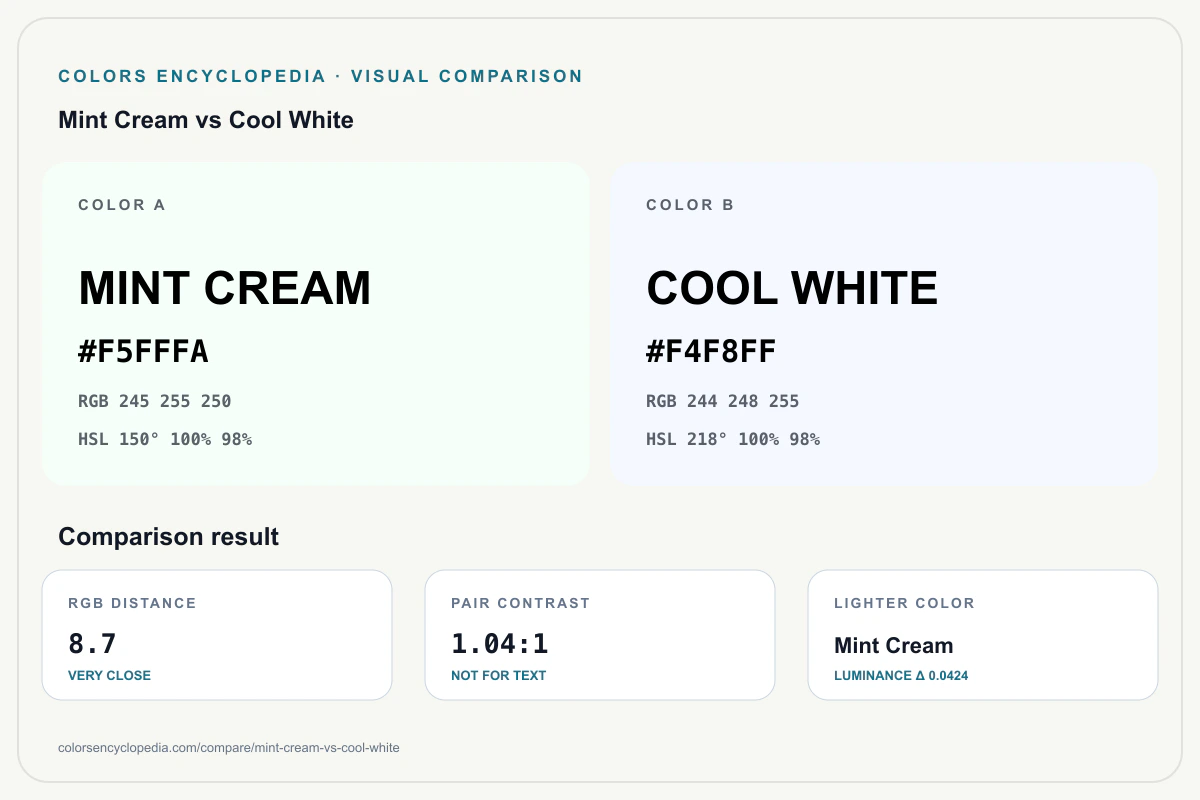The width and height of the screenshot is (1200, 800).
Task: Click the RGB 245 255 250 value
Action: [x=155, y=401]
